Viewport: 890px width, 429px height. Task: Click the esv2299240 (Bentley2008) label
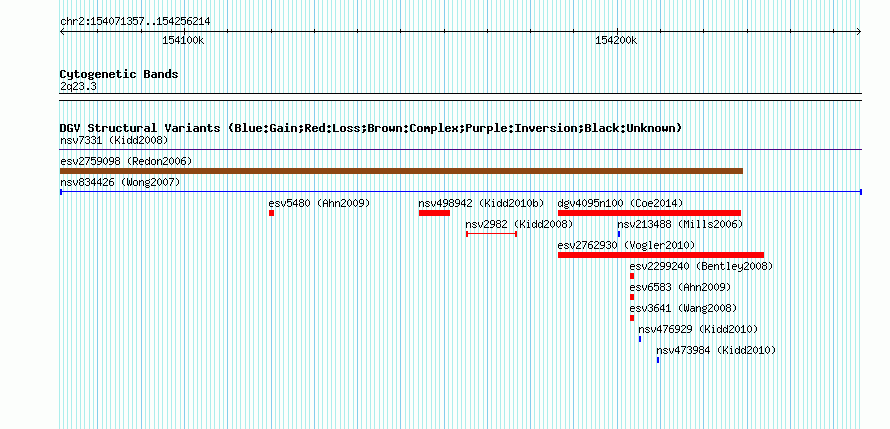click(701, 266)
